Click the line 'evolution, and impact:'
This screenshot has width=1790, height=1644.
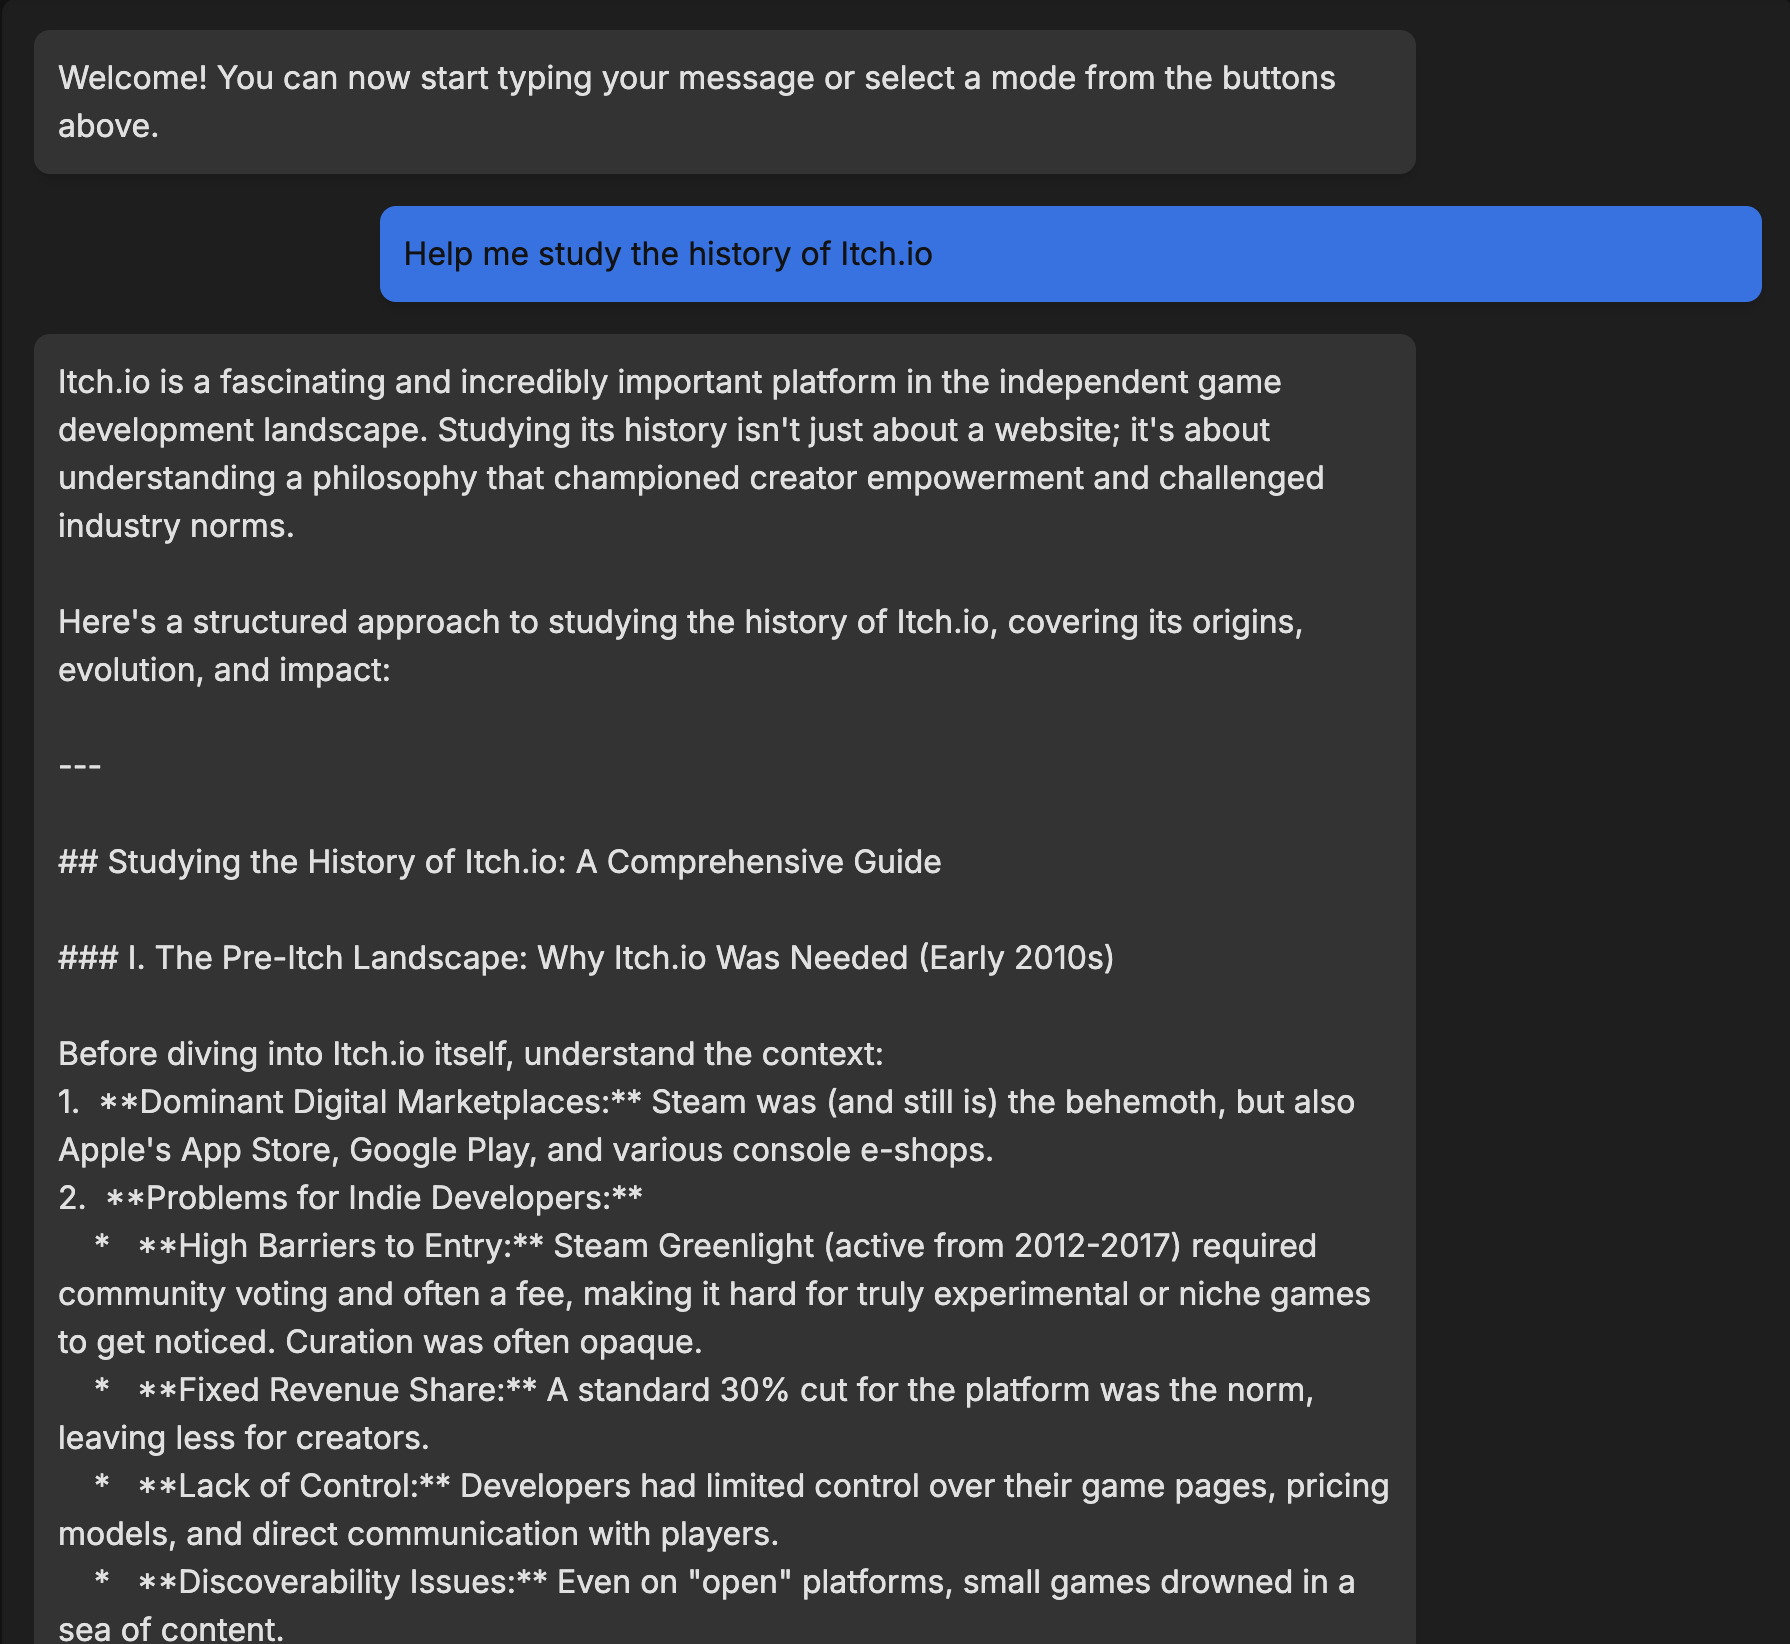(224, 670)
